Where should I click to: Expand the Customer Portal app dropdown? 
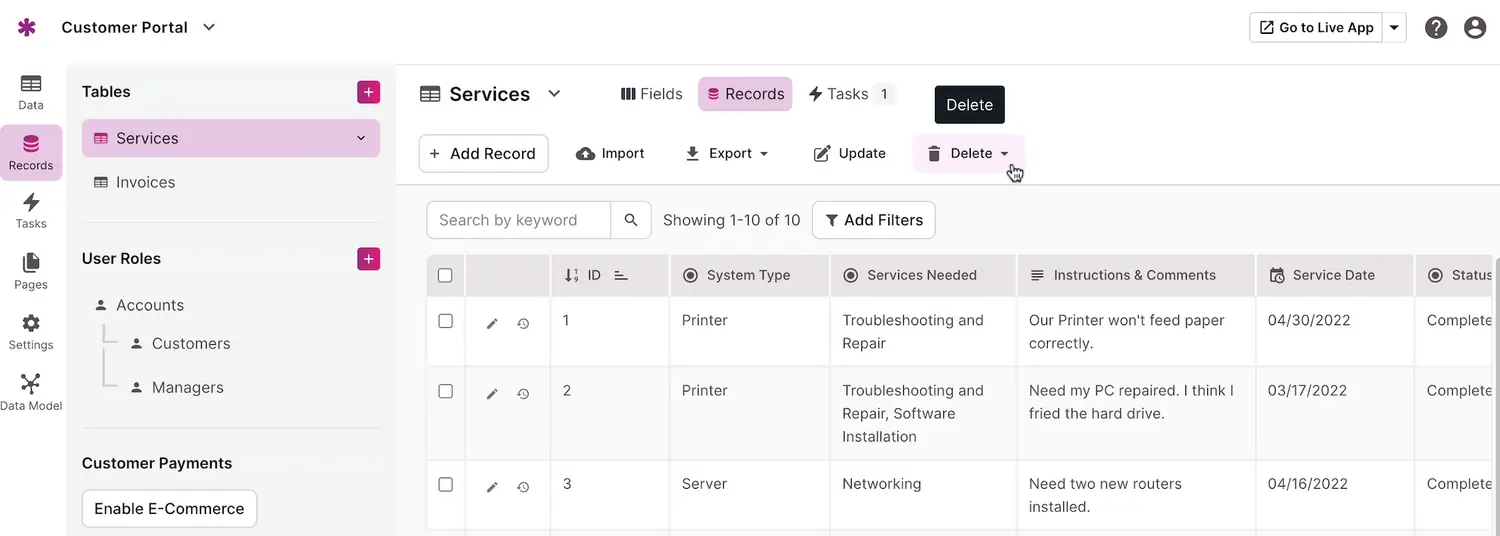pos(209,27)
